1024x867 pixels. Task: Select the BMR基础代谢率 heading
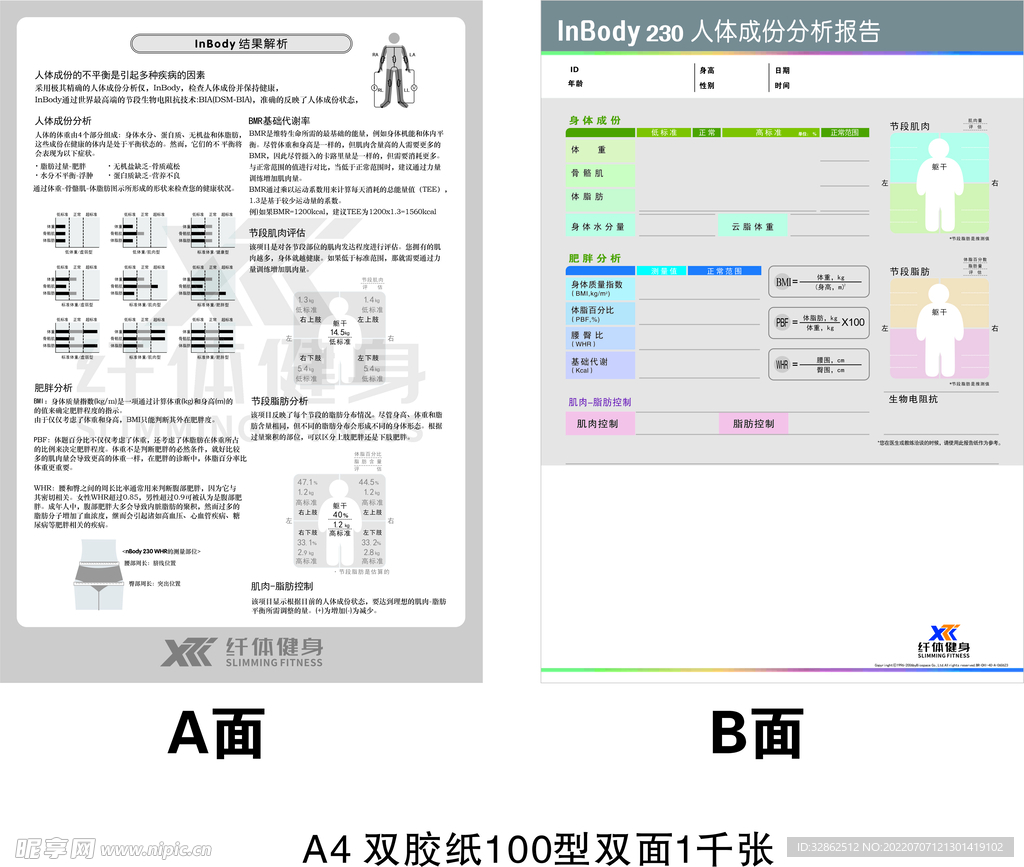click(279, 121)
